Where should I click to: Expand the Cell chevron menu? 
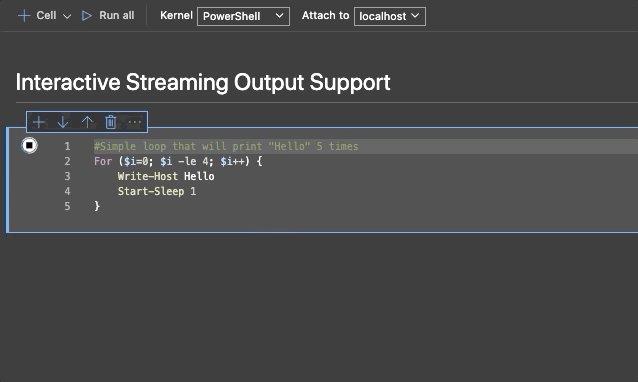click(x=67, y=16)
